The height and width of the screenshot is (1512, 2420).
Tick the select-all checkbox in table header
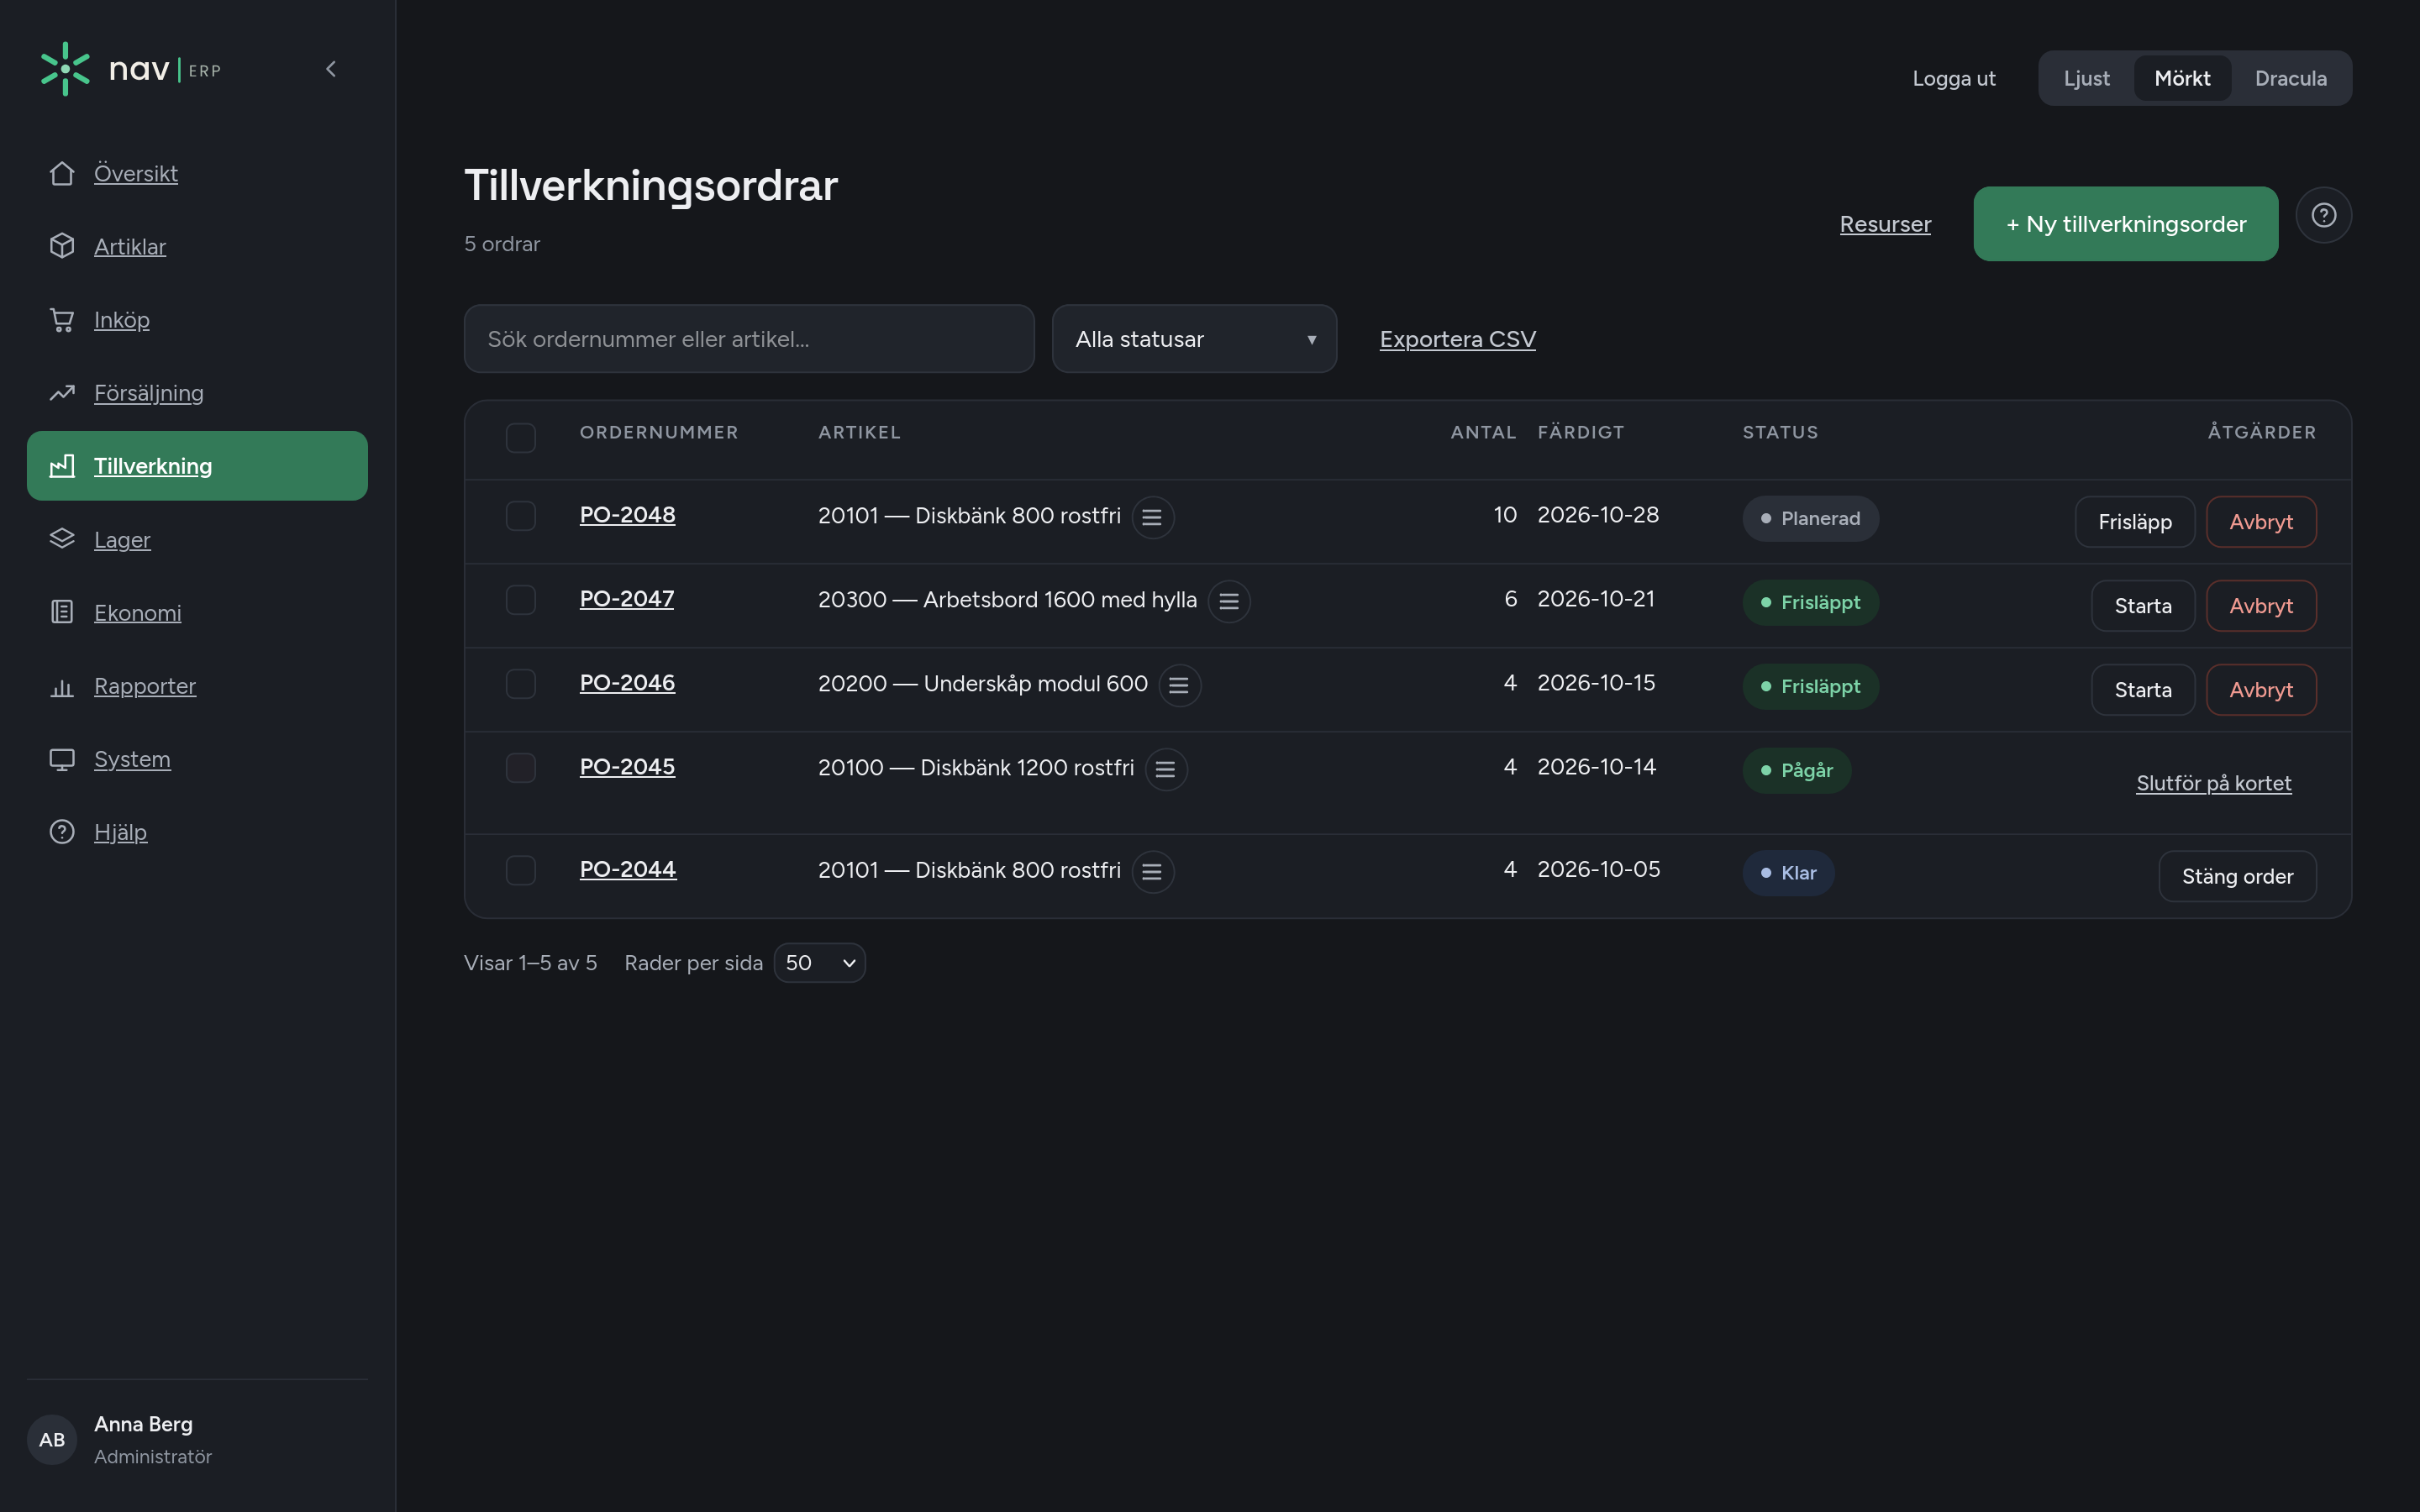click(x=520, y=437)
